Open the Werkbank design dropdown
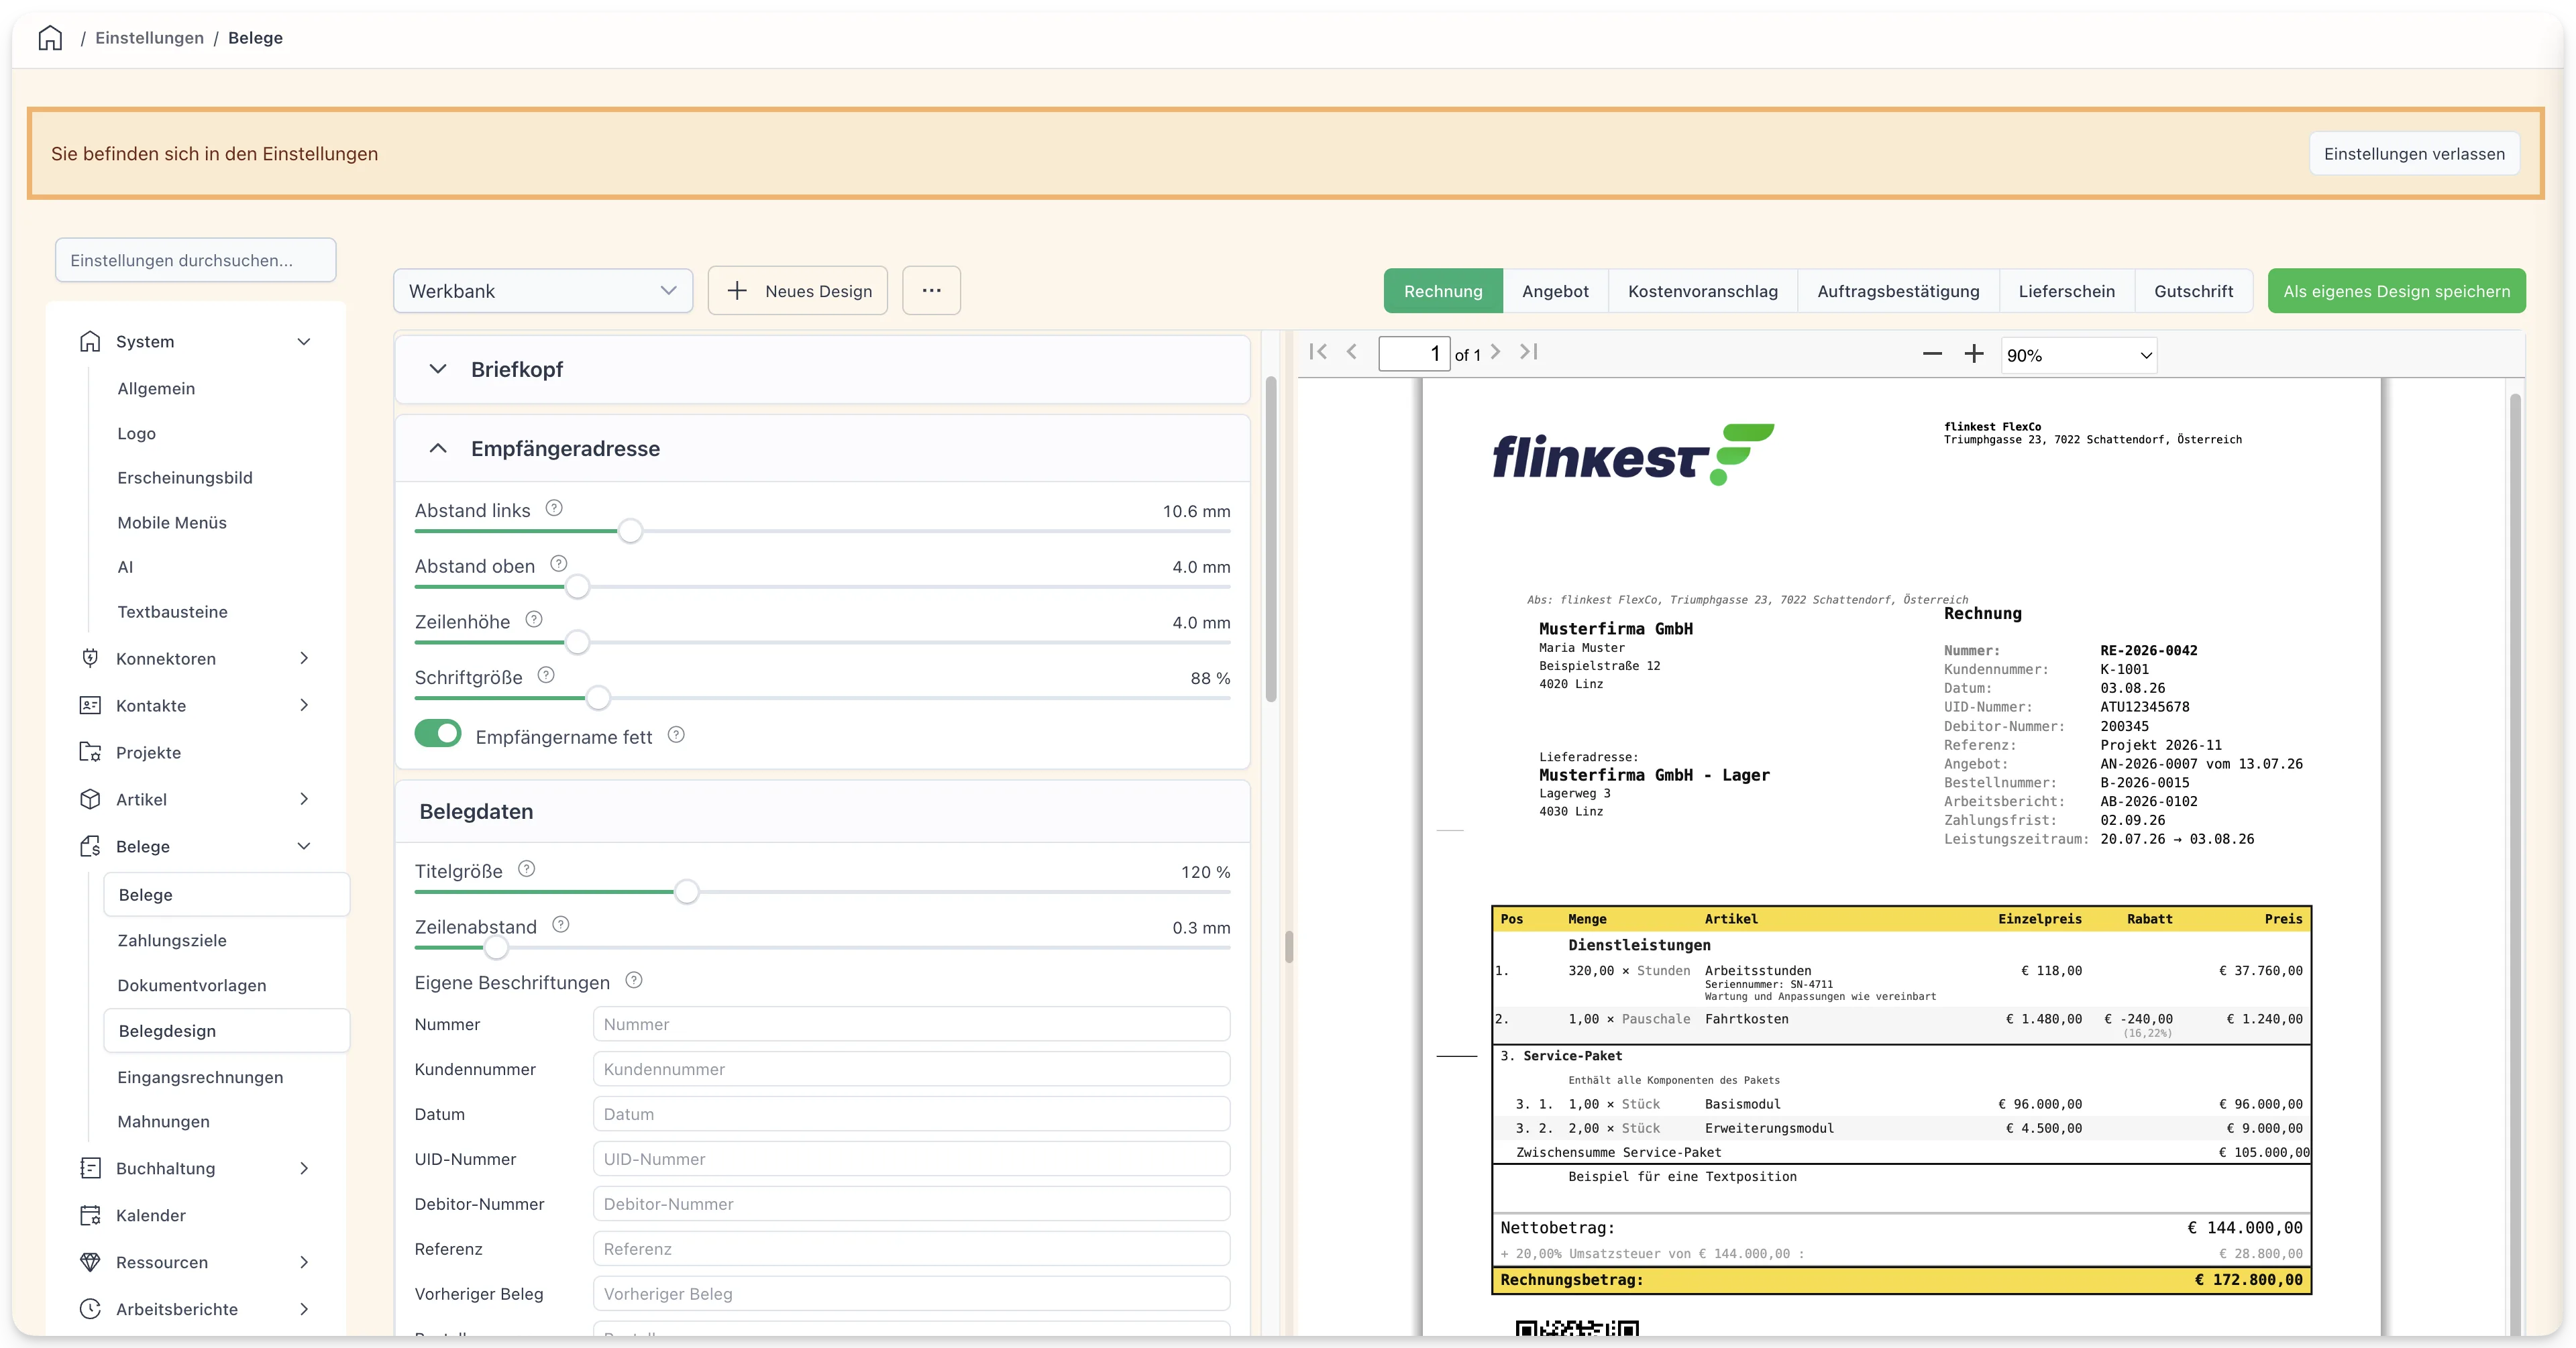The image size is (2576, 1348). point(543,291)
